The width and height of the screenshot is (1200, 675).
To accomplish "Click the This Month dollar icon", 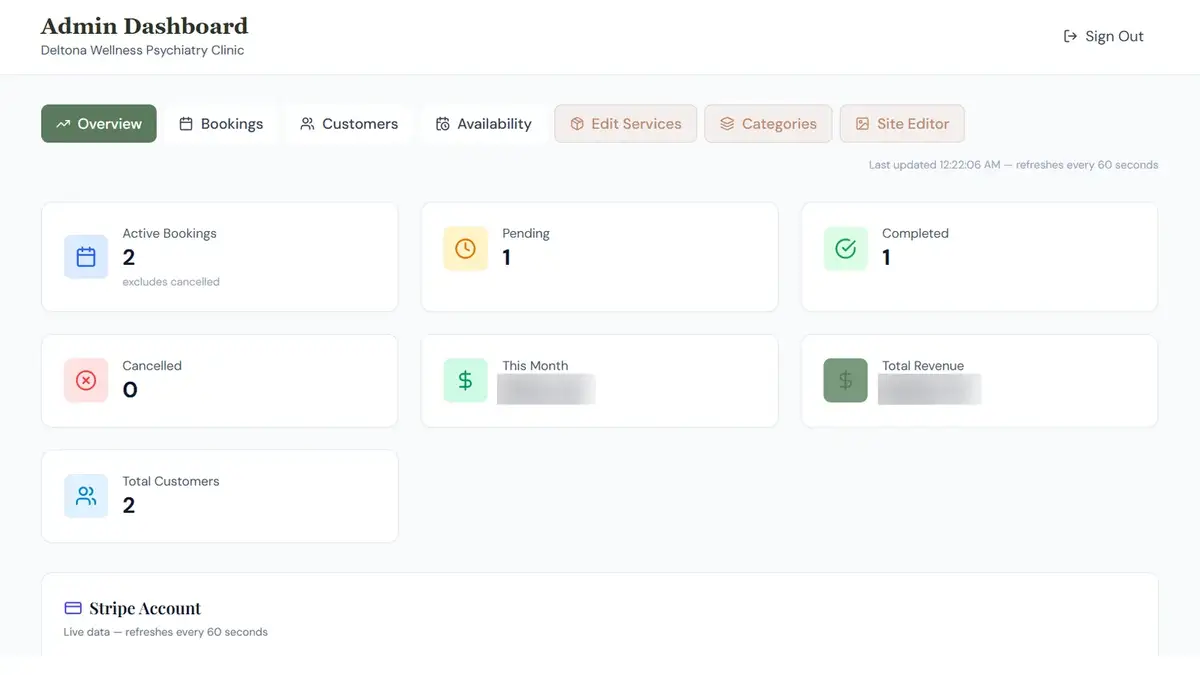I will [465, 381].
